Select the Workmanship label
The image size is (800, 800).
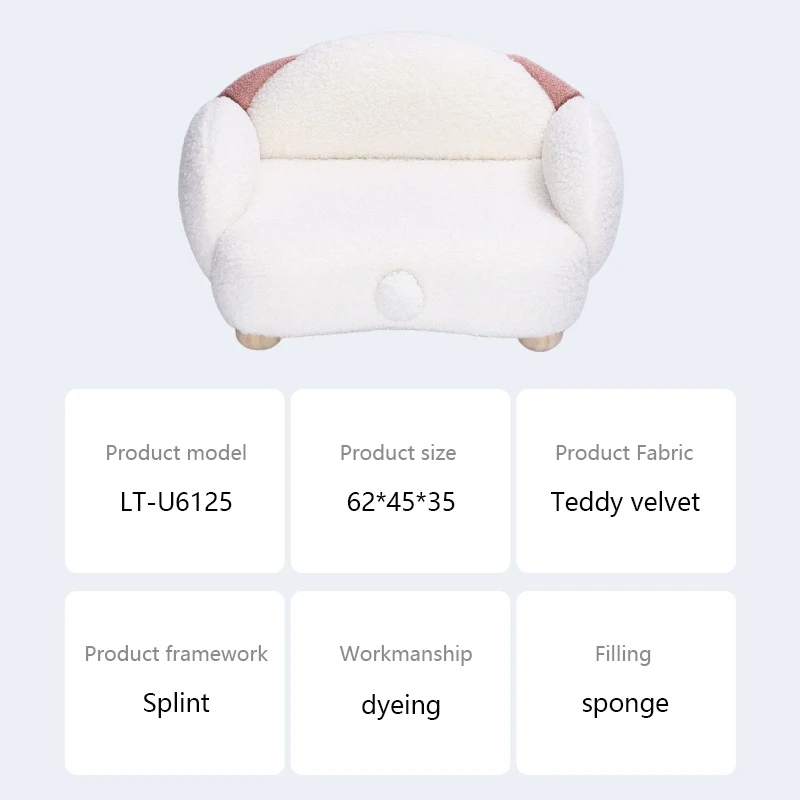pyautogui.click(x=406, y=654)
